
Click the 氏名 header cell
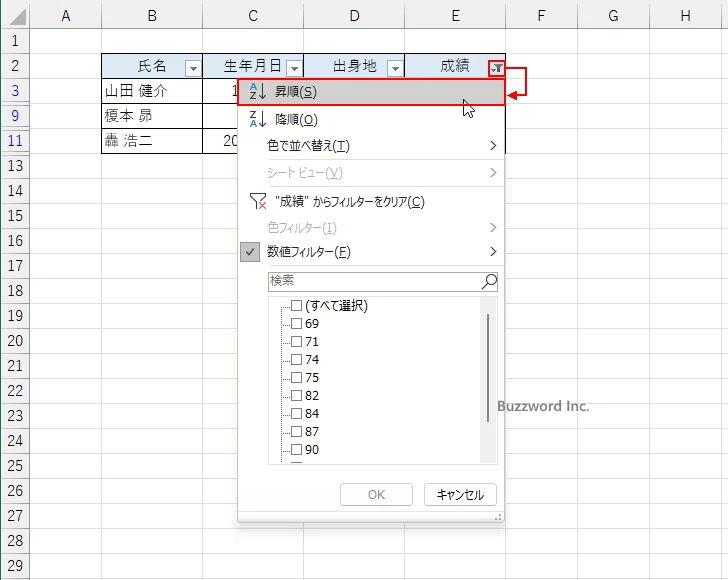click(x=152, y=66)
